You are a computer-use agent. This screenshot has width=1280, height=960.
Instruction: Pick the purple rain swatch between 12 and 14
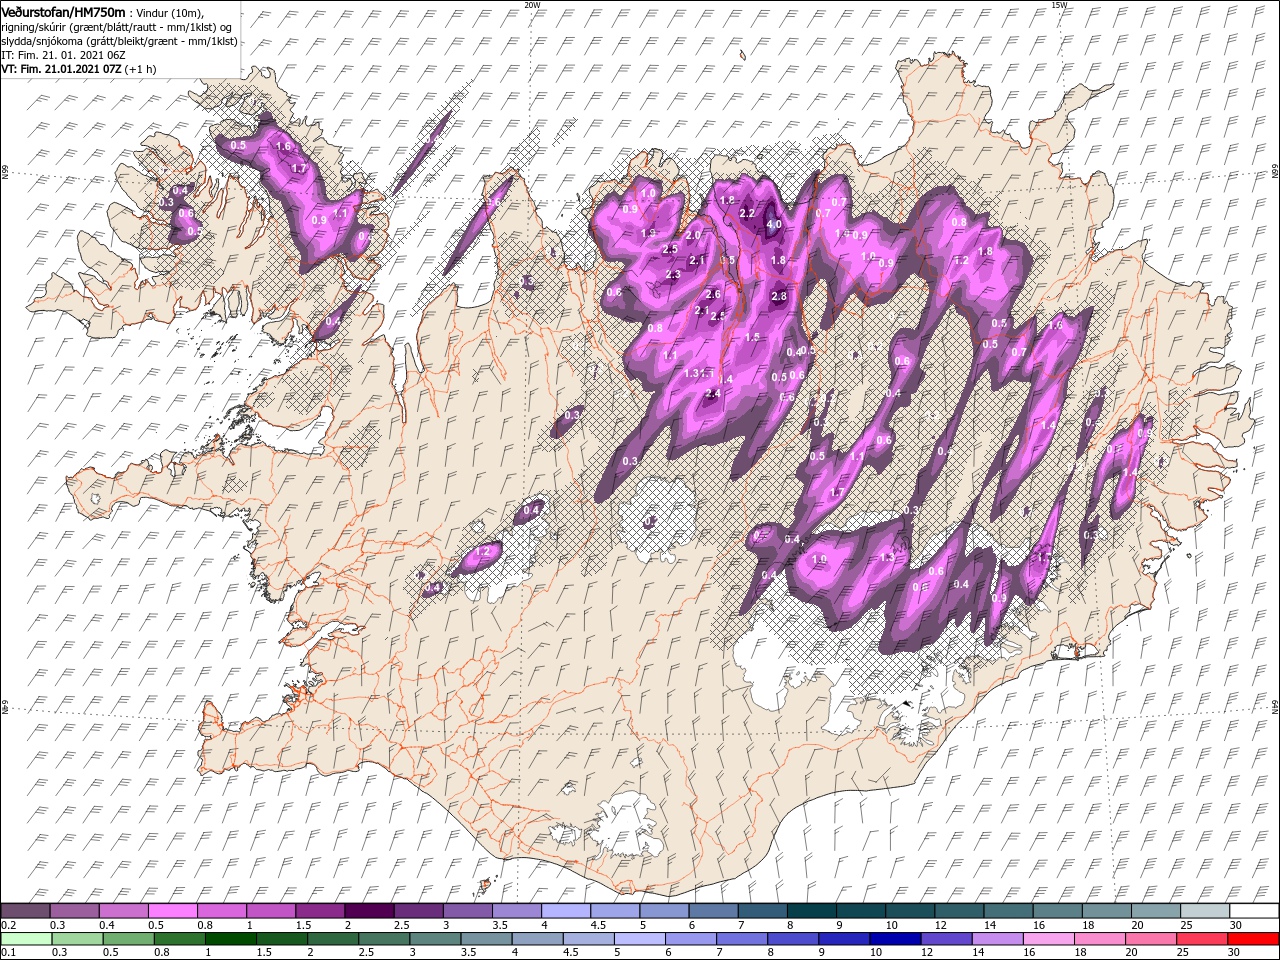[946, 939]
